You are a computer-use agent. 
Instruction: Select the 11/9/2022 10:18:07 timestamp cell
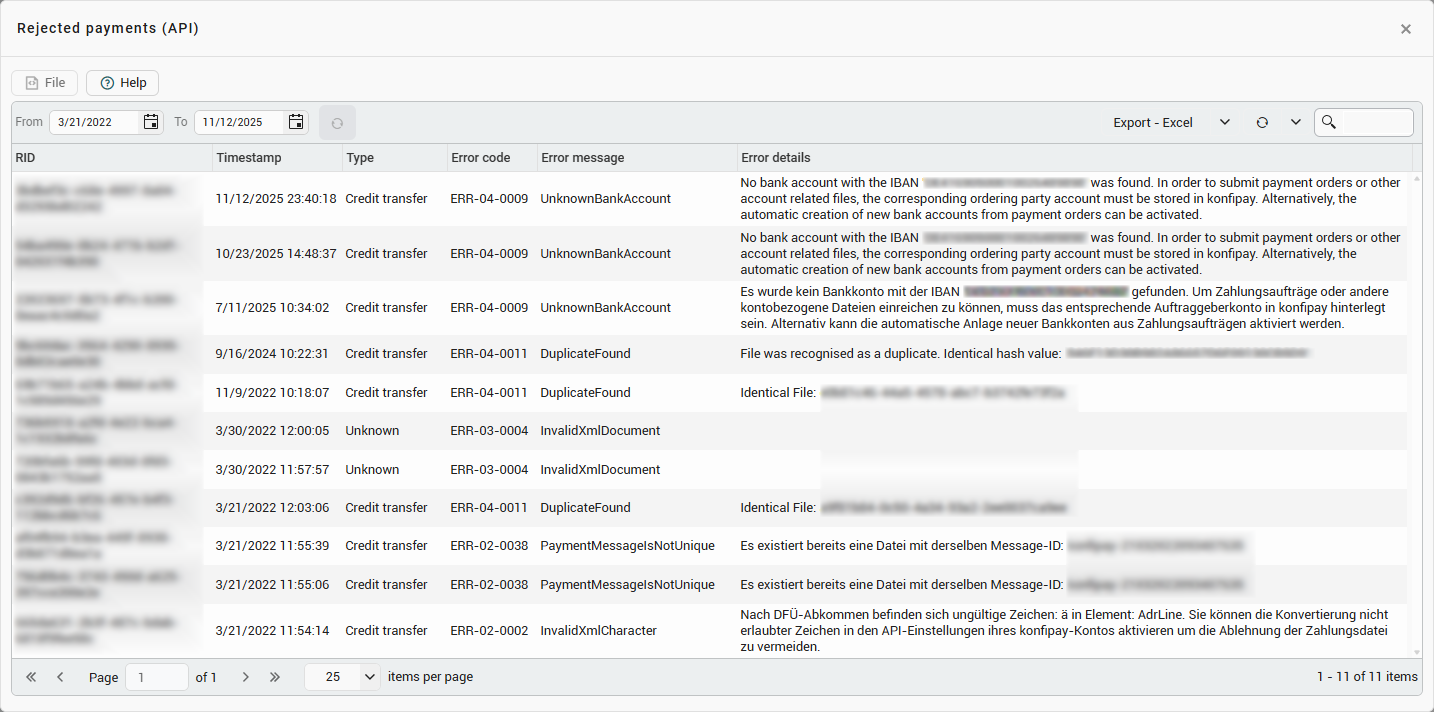(x=272, y=393)
